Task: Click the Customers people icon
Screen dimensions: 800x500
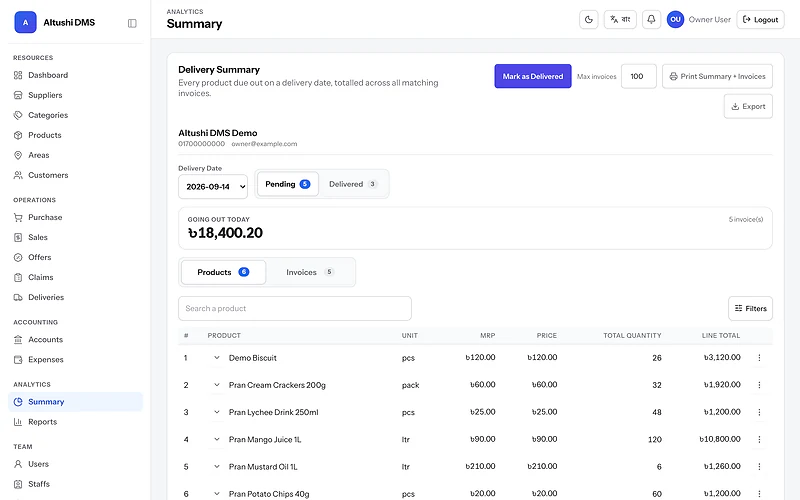Action: click(18, 176)
